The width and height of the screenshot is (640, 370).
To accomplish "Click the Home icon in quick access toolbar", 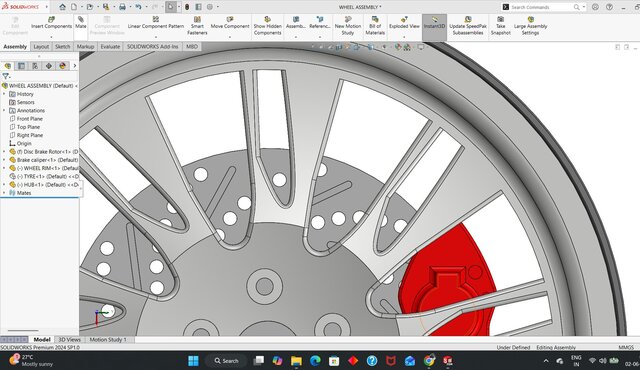I will (x=62, y=7).
